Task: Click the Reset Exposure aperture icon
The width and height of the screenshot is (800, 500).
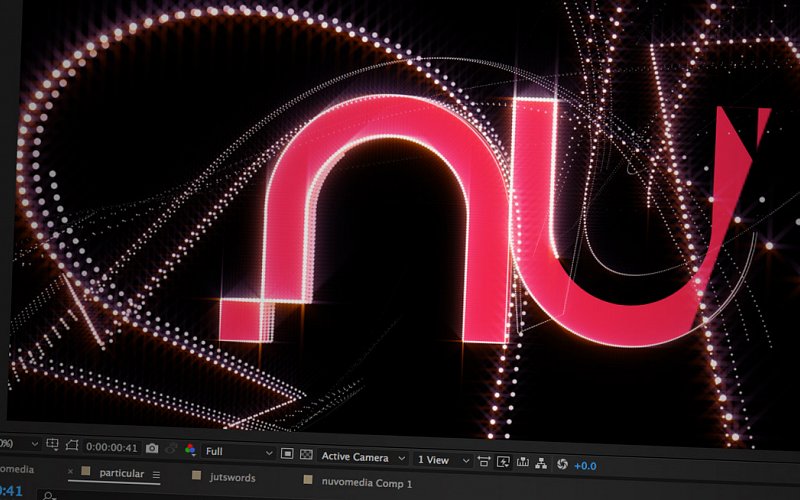Action: [x=562, y=464]
